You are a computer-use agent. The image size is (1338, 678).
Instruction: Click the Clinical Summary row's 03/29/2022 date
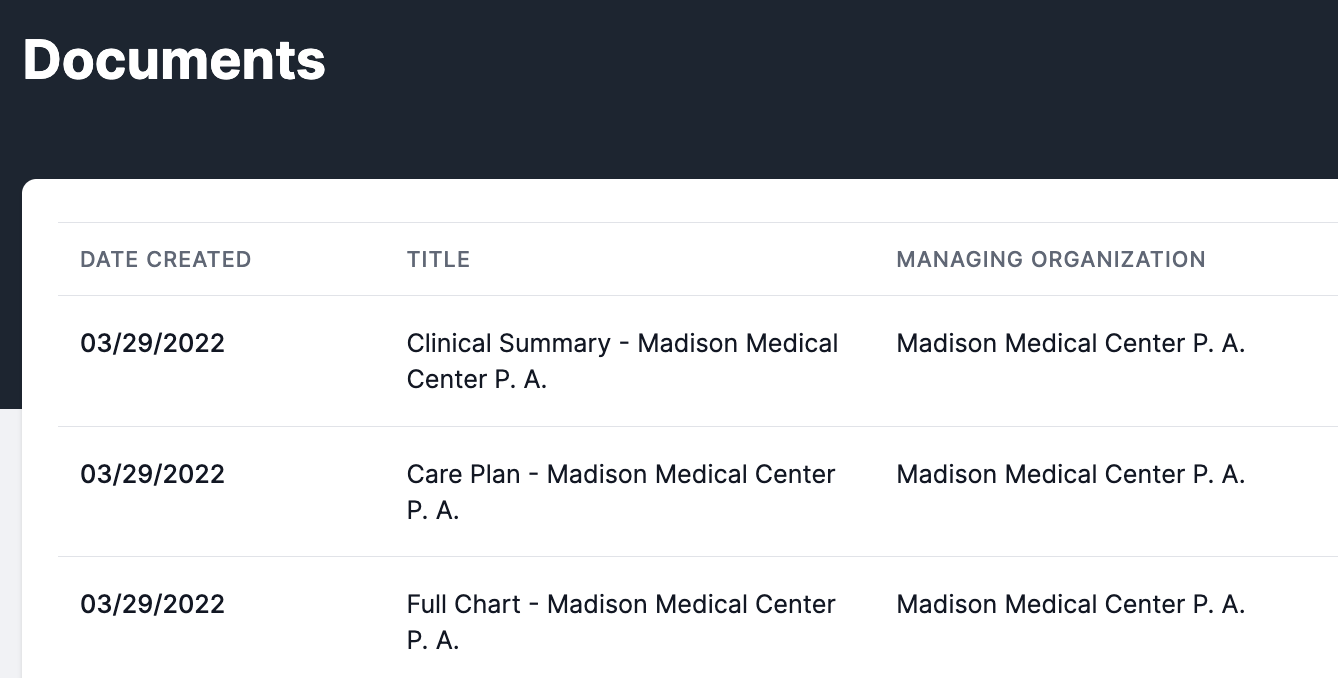click(x=152, y=344)
